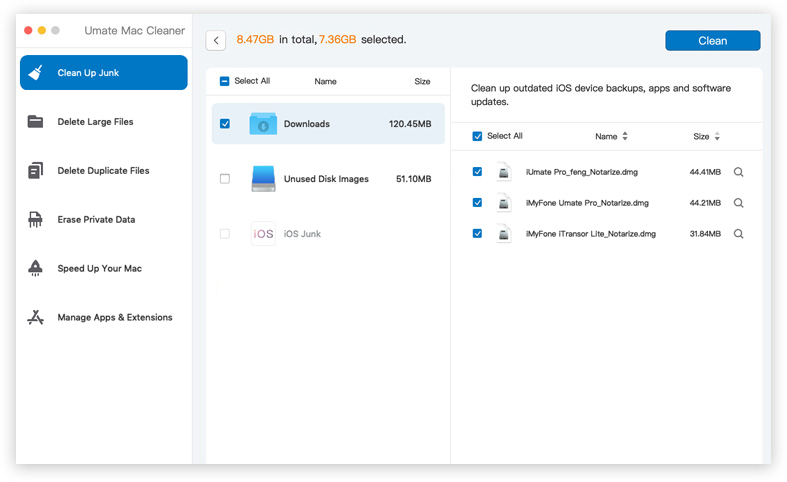Click file icon of iMyFone iTransor Lite_Notarize.dmg
Image resolution: width=787 pixels, height=482 pixels.
coord(504,234)
